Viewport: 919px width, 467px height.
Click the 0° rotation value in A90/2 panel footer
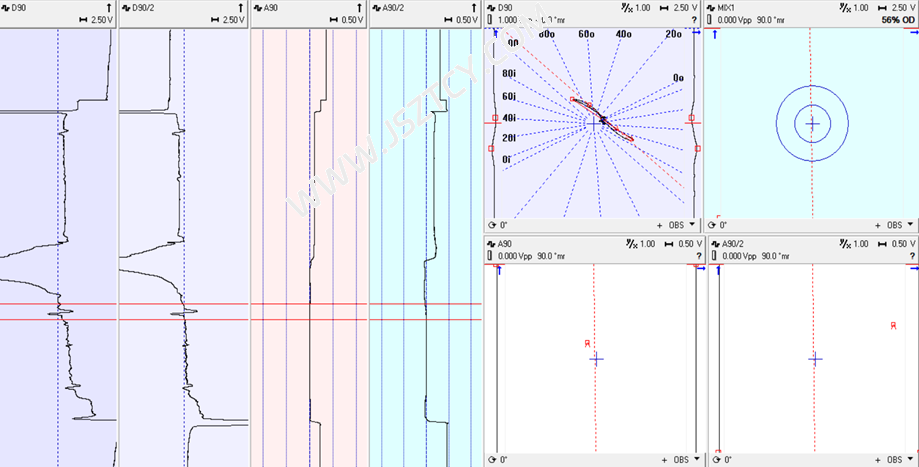tap(723, 459)
